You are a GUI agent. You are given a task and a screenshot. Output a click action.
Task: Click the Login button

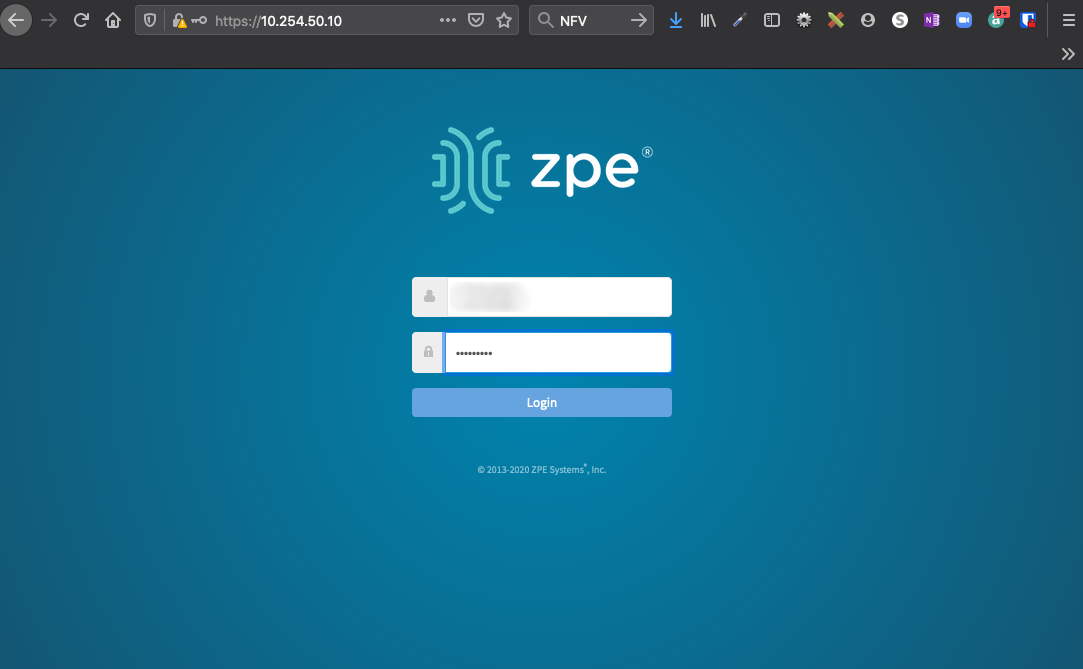pyautogui.click(x=542, y=403)
